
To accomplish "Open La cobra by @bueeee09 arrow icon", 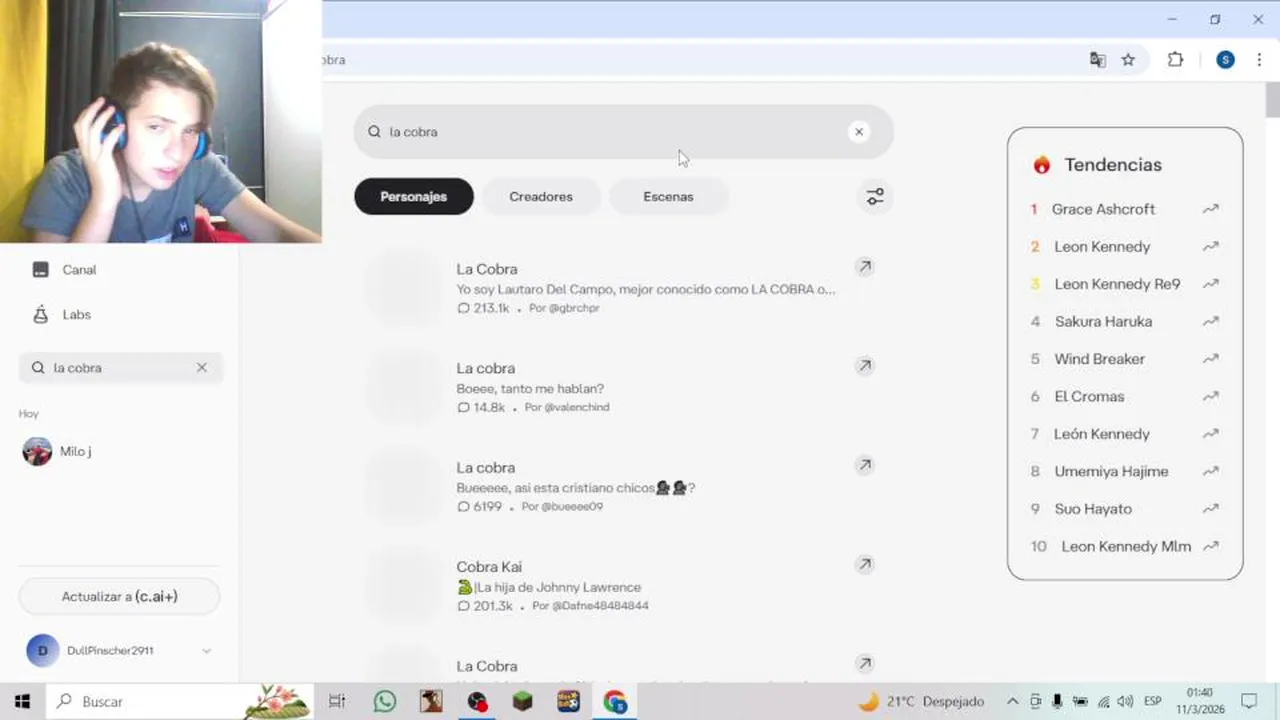I will click(864, 465).
